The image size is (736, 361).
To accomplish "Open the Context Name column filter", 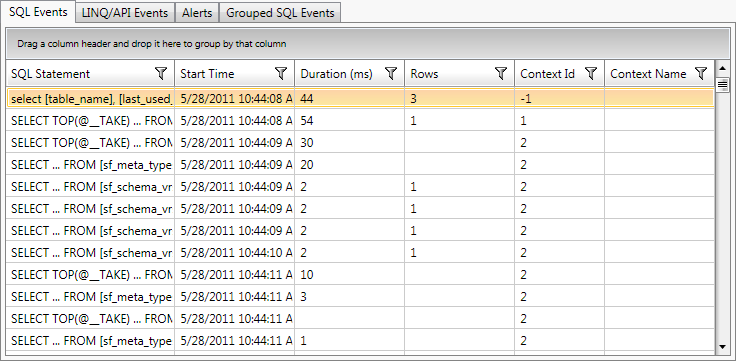I will point(701,73).
